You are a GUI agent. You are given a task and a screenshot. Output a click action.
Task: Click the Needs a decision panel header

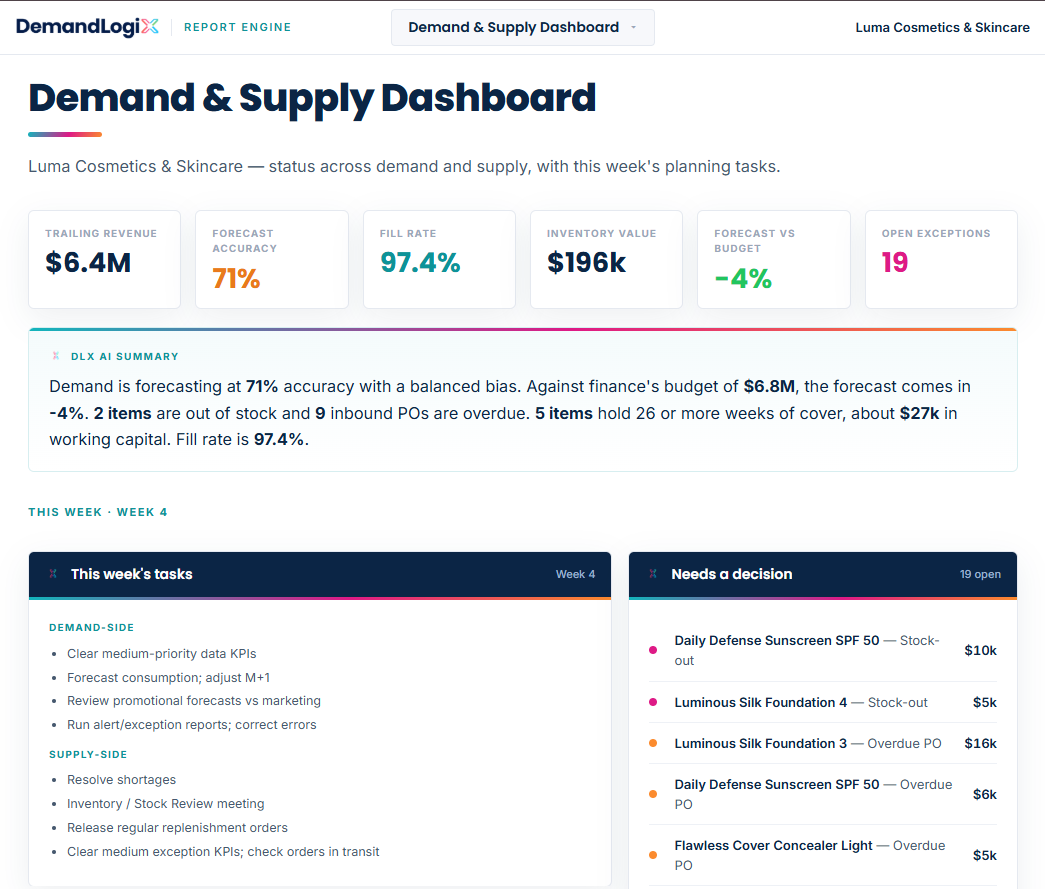click(x=823, y=574)
